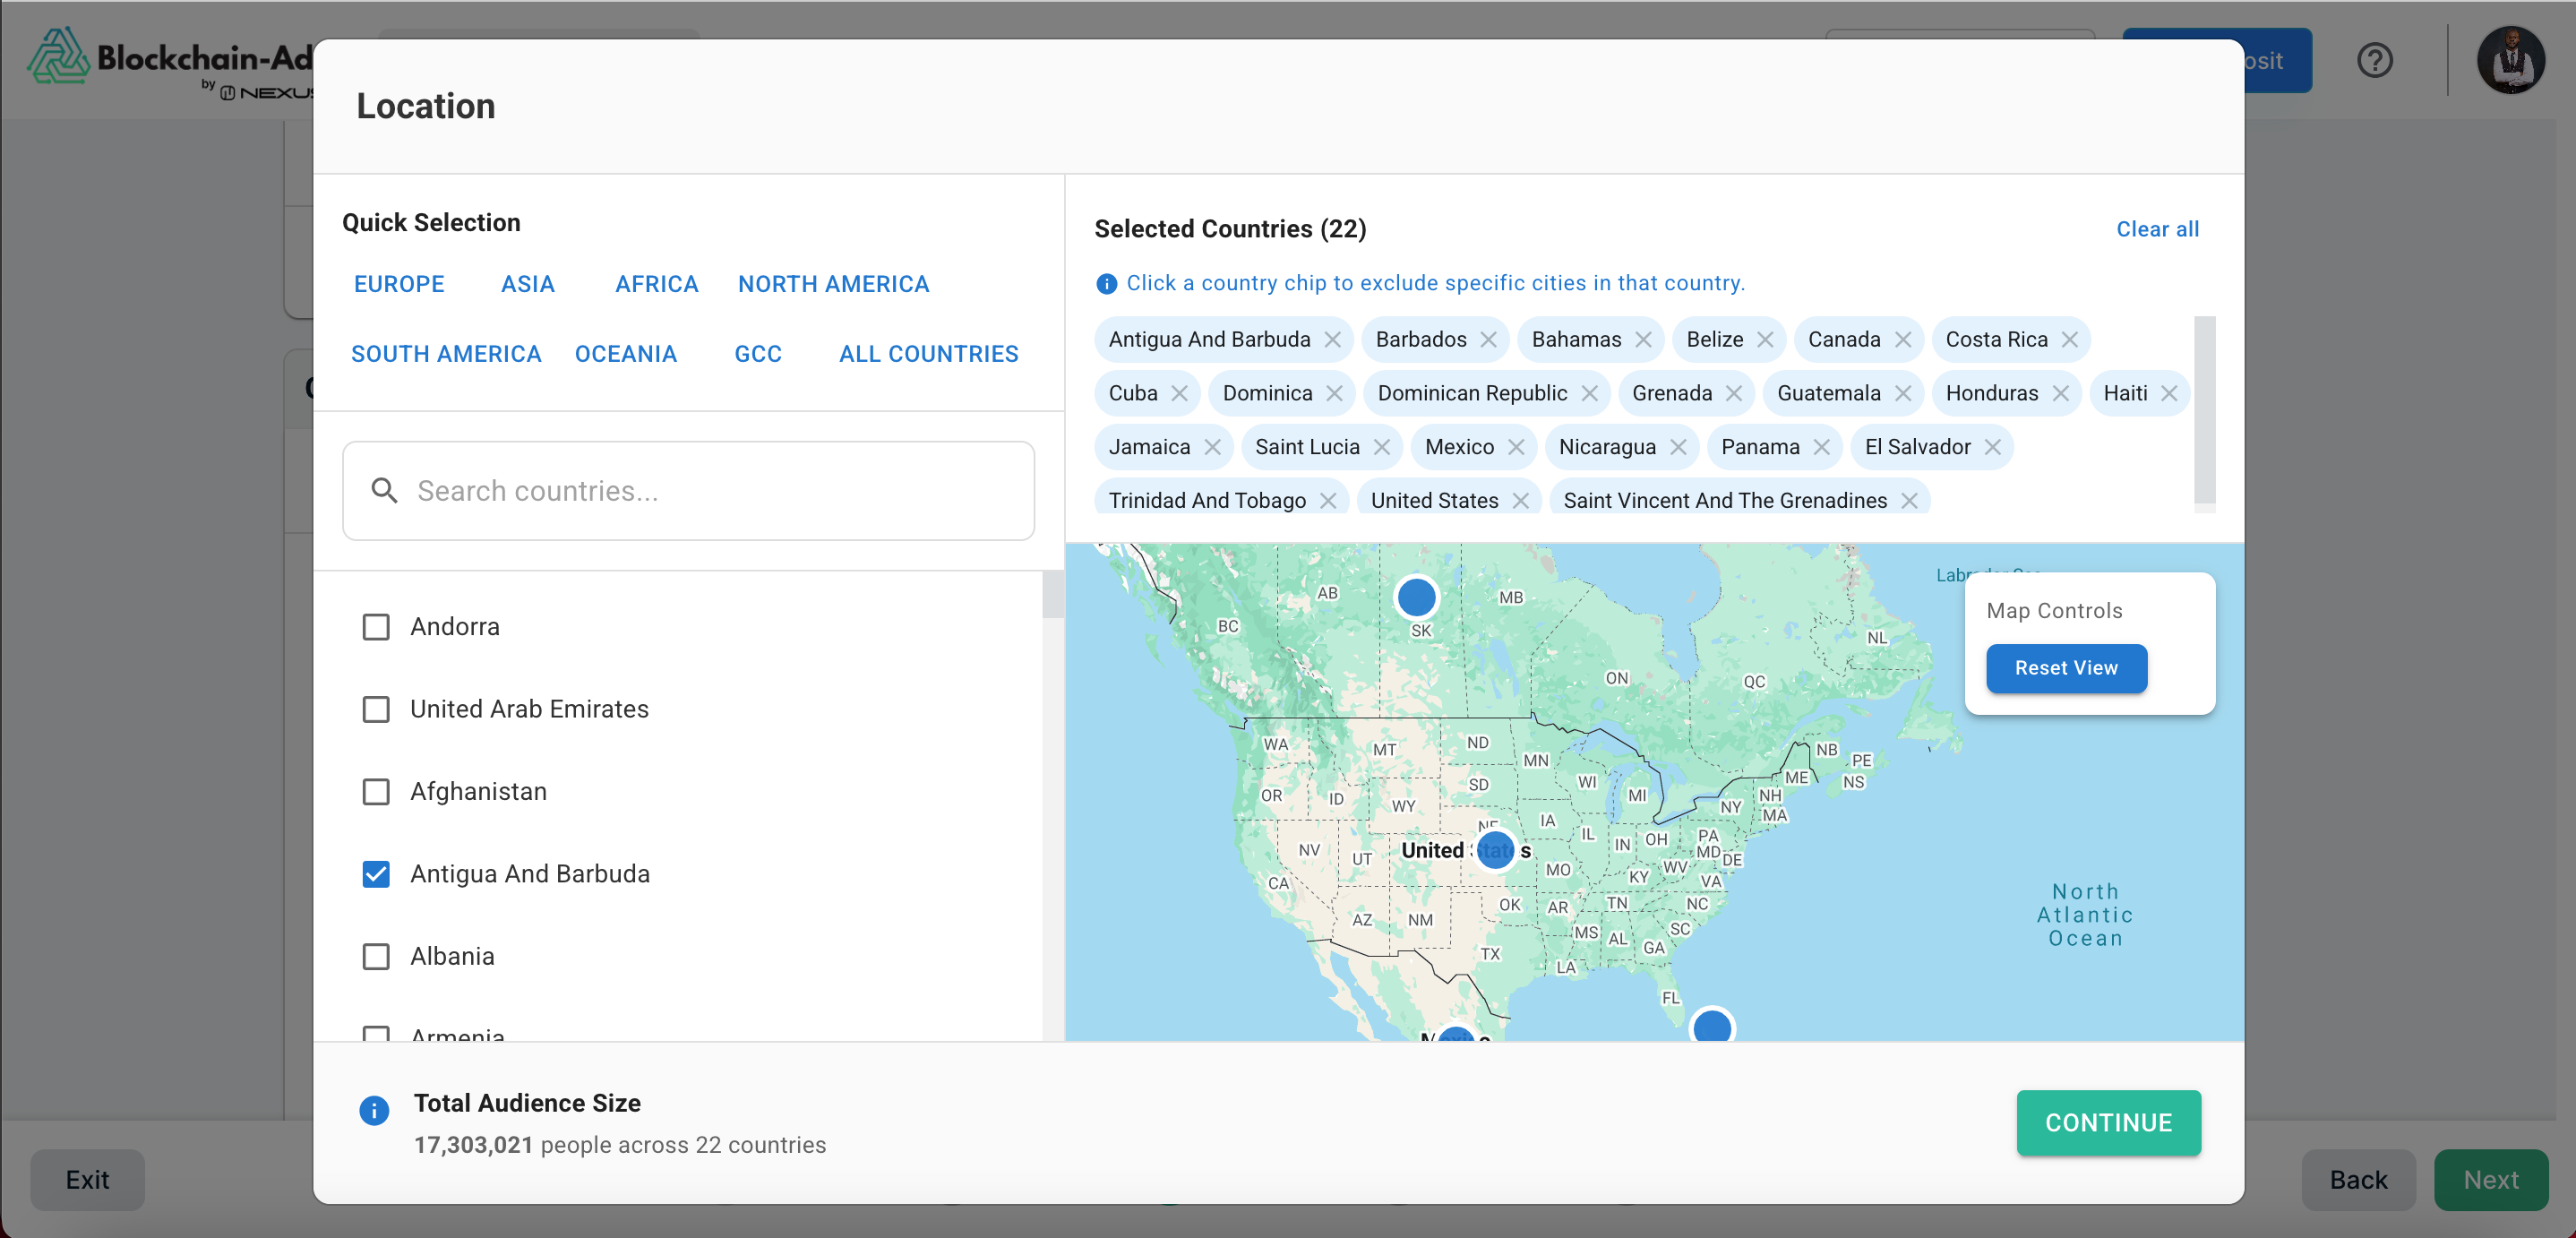Click Reset View in Map Controls
Image resolution: width=2576 pixels, height=1238 pixels.
(2066, 668)
